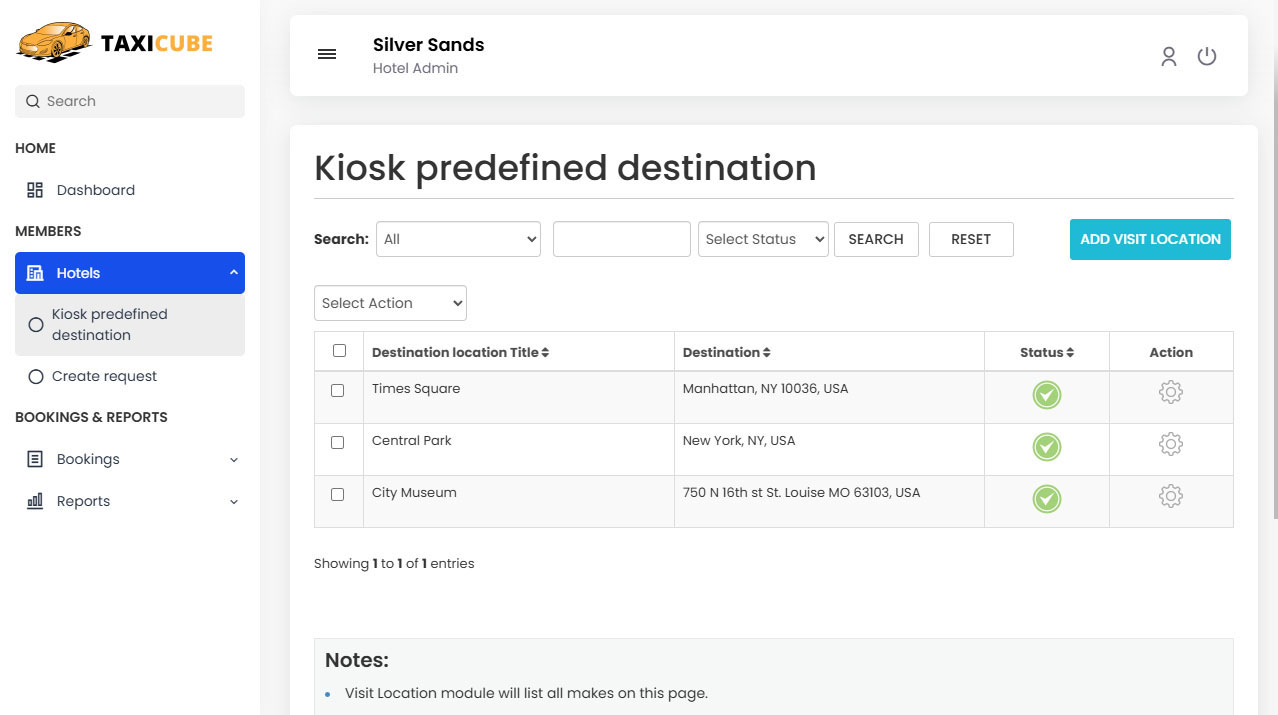
Task: Click green status icon for Times Square
Action: click(1046, 395)
